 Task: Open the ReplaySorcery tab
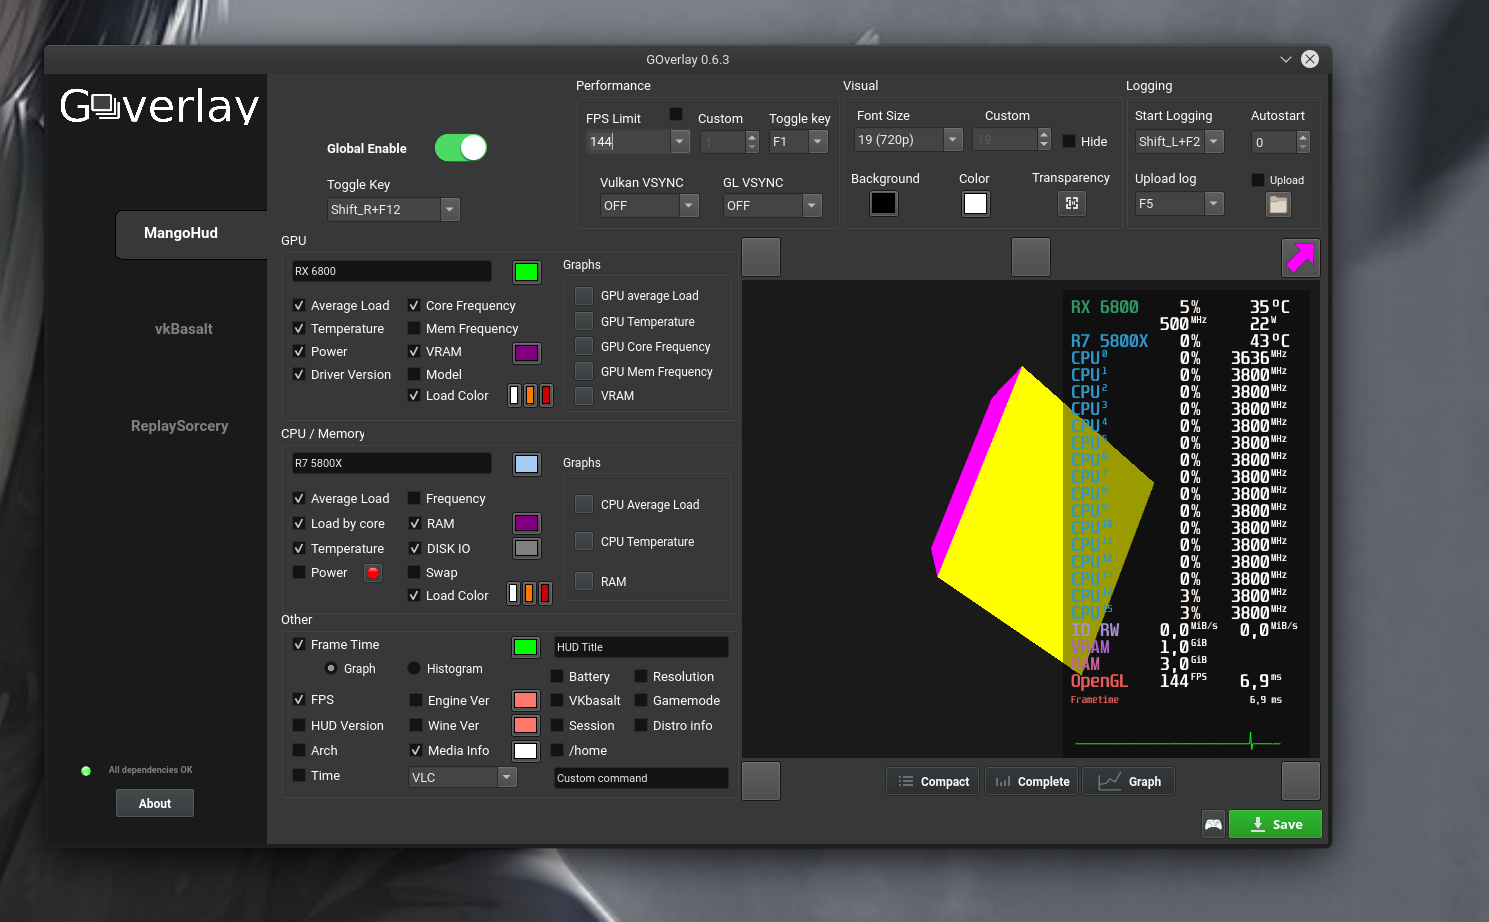(x=180, y=426)
